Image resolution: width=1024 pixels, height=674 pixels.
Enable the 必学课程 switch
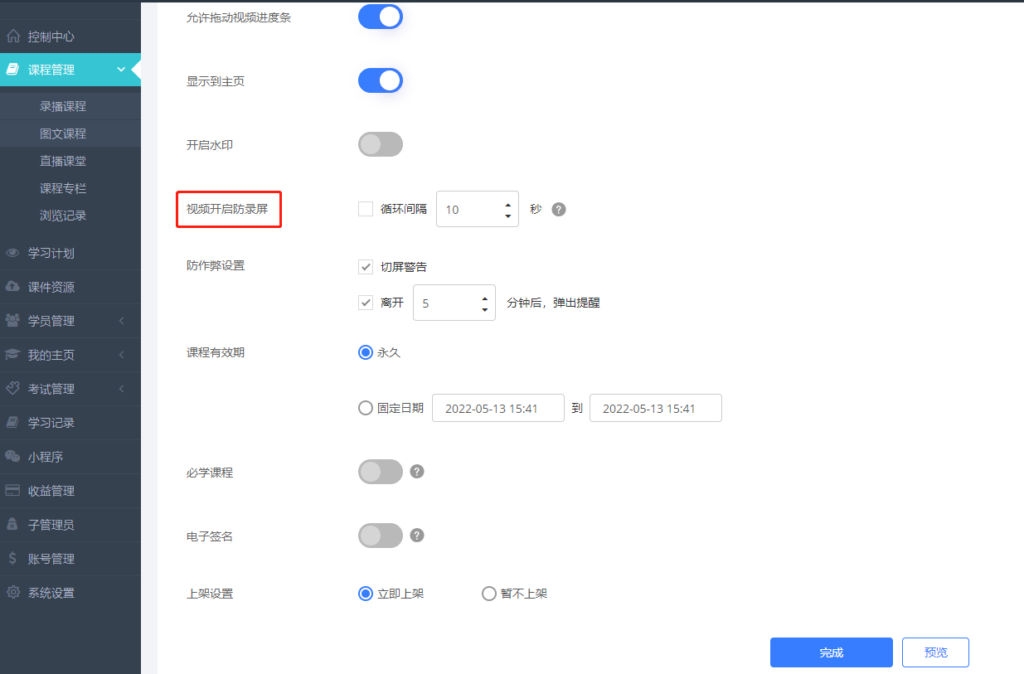click(x=380, y=472)
